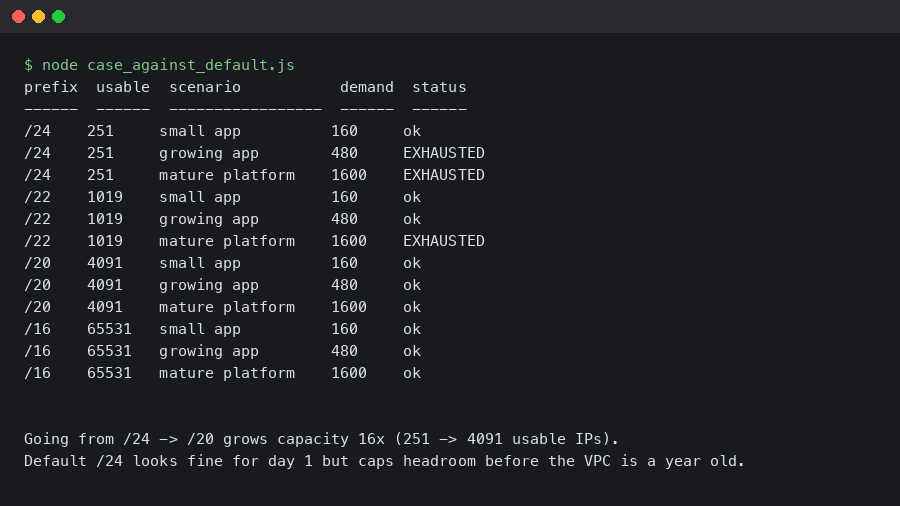Click EXHAUSTED status for /22 mature platform
Image resolution: width=900 pixels, height=506 pixels.
pyautogui.click(x=444, y=241)
